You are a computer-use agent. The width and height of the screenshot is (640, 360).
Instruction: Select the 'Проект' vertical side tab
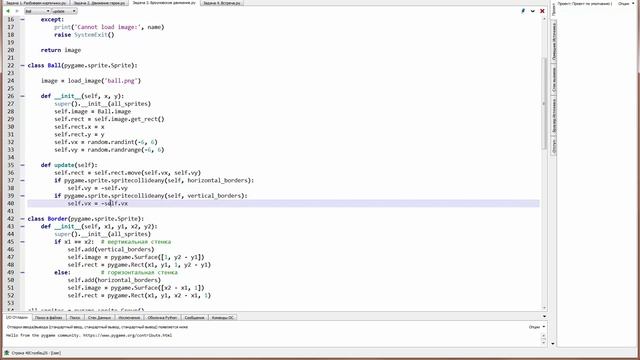(x=553, y=9)
